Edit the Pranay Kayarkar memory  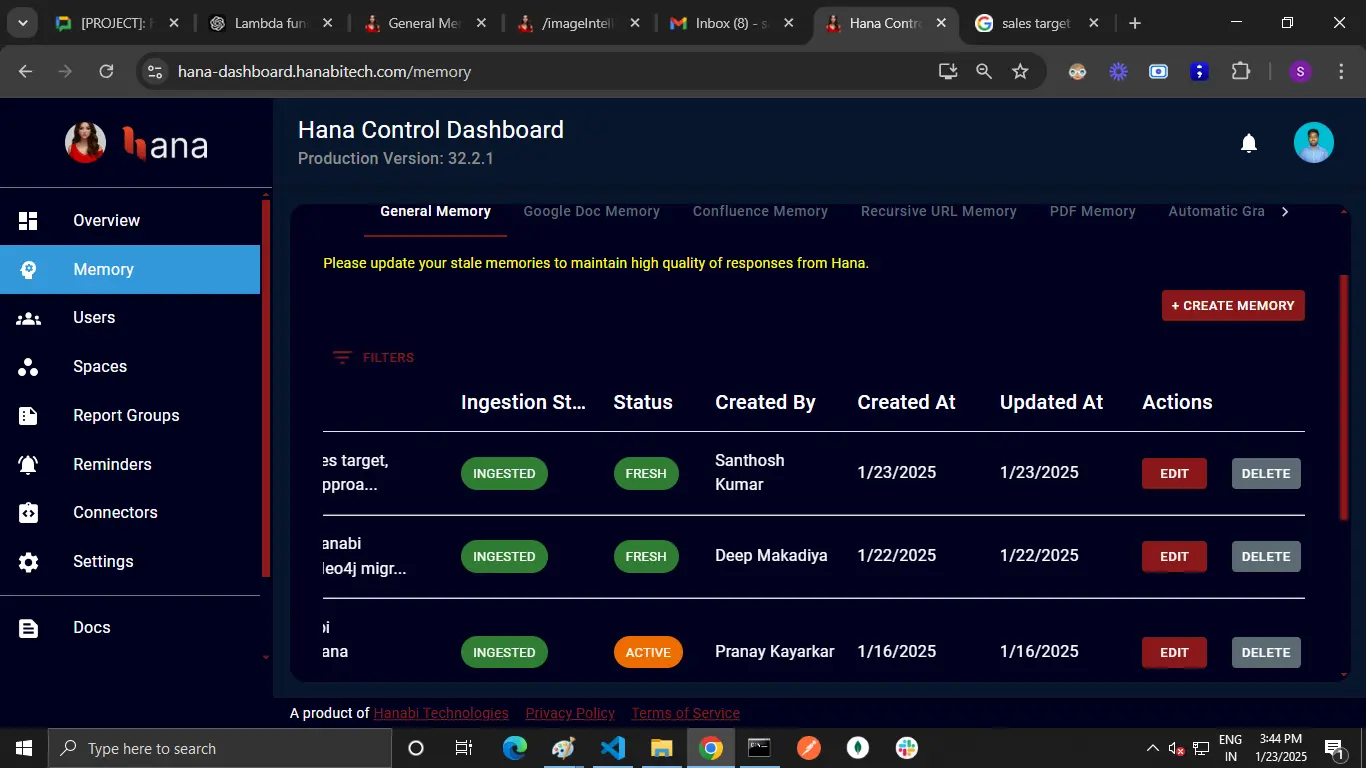click(1174, 653)
